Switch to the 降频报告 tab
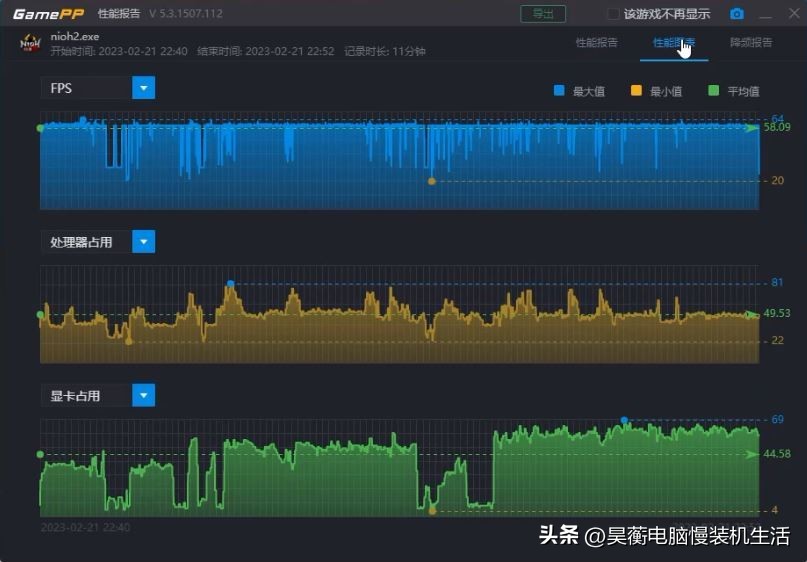The height and width of the screenshot is (562, 807). pos(751,43)
